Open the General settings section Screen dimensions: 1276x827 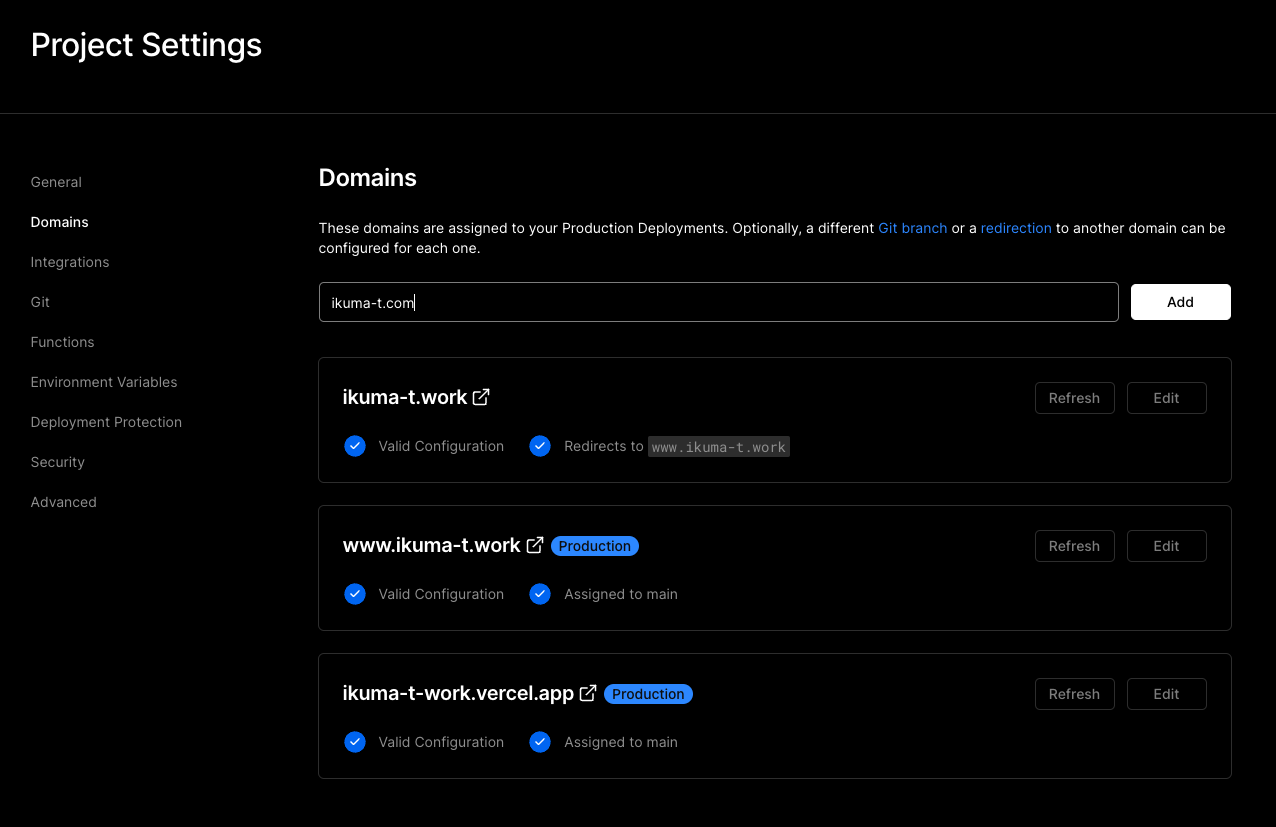pos(56,182)
